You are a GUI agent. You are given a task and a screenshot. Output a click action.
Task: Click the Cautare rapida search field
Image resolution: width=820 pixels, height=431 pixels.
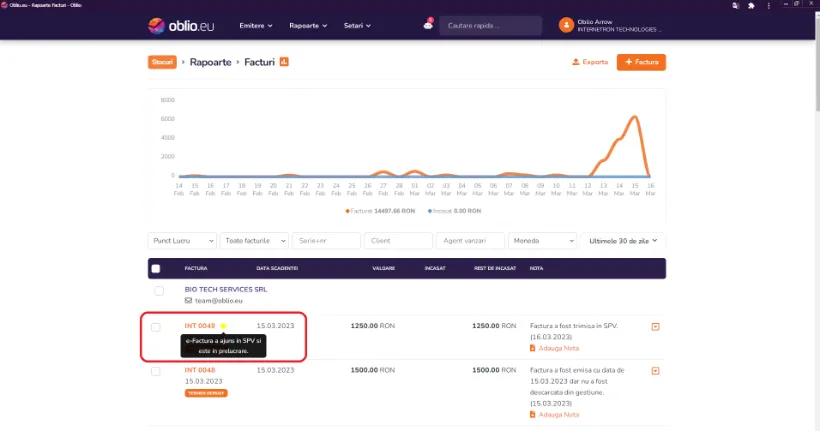491,26
